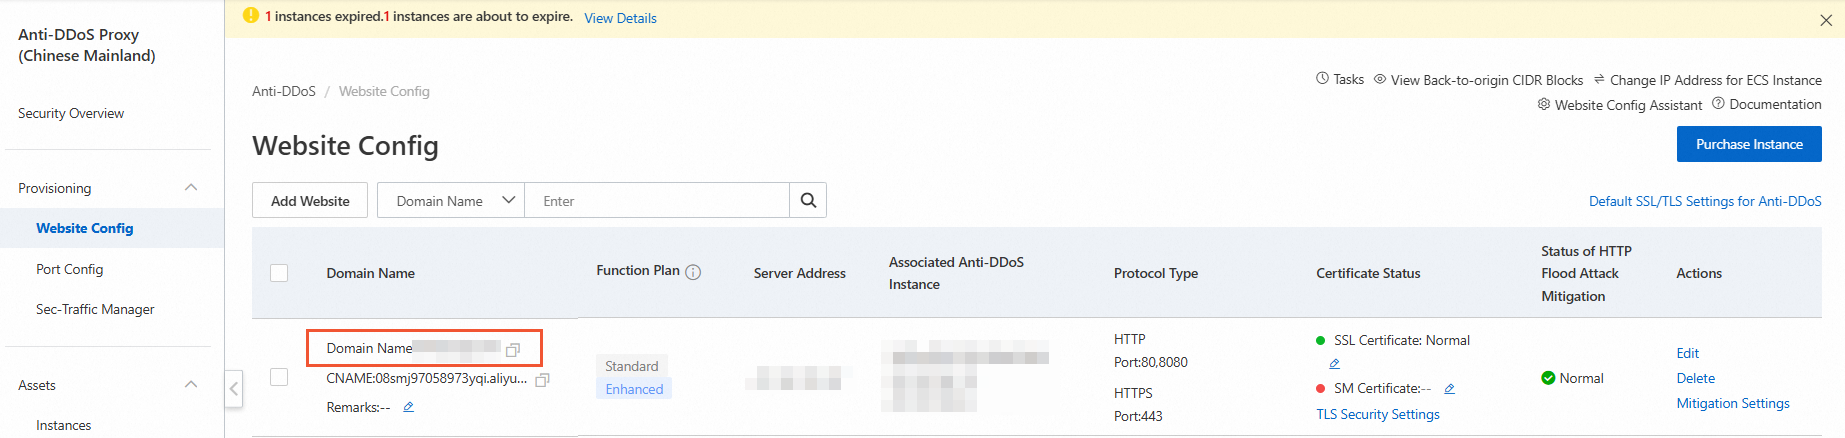Screen dimensions: 1845x438
Task: Open the Tasks link
Action: (x=1348, y=79)
